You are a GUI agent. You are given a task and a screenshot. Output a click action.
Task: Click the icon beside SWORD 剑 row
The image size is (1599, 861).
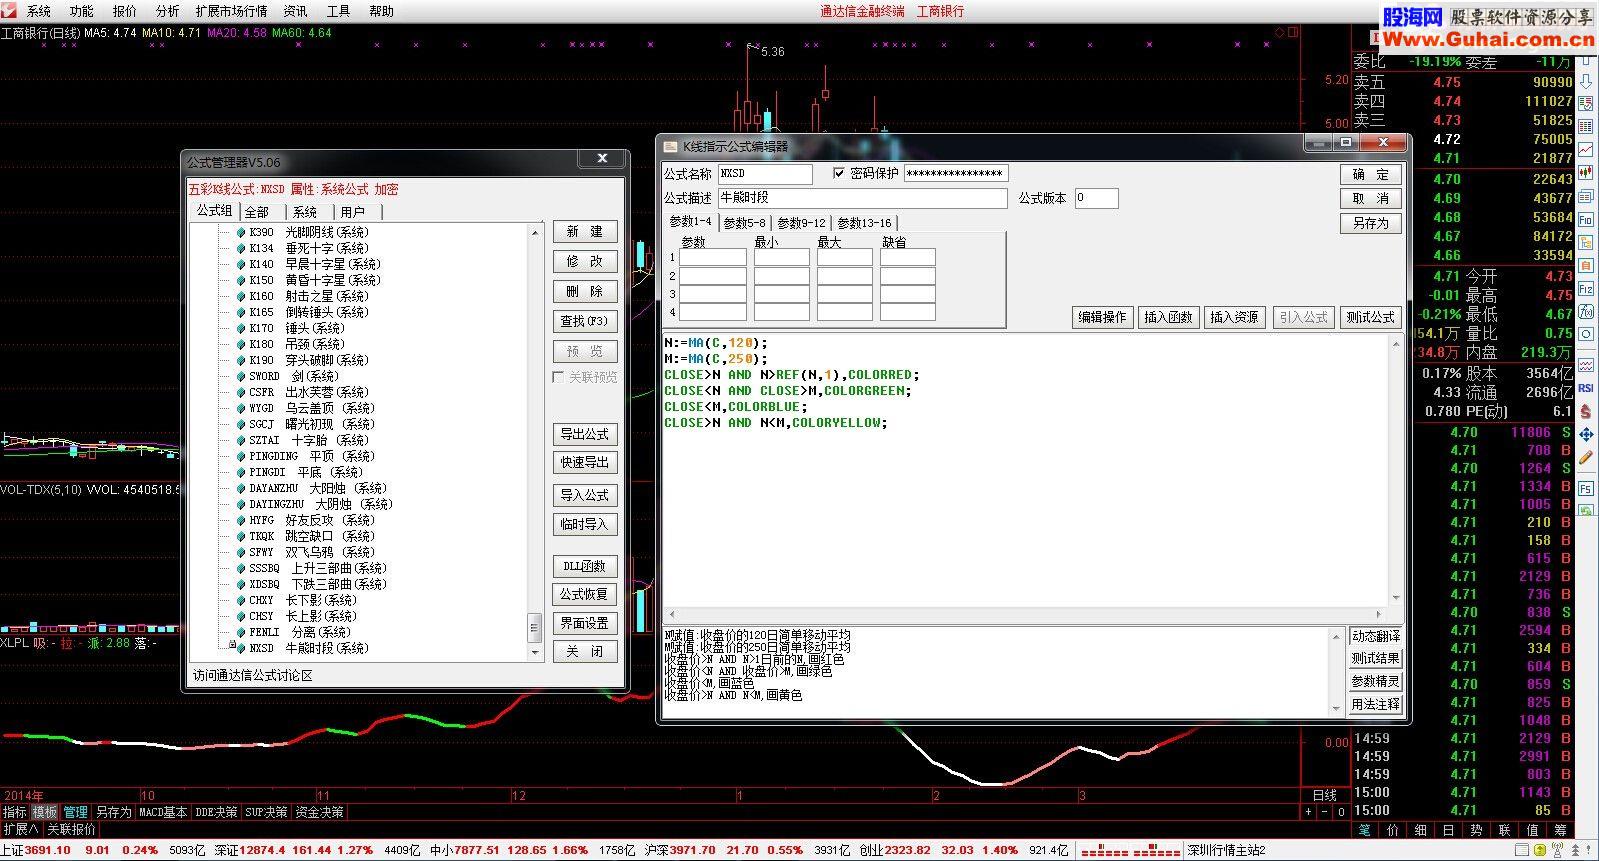point(241,376)
